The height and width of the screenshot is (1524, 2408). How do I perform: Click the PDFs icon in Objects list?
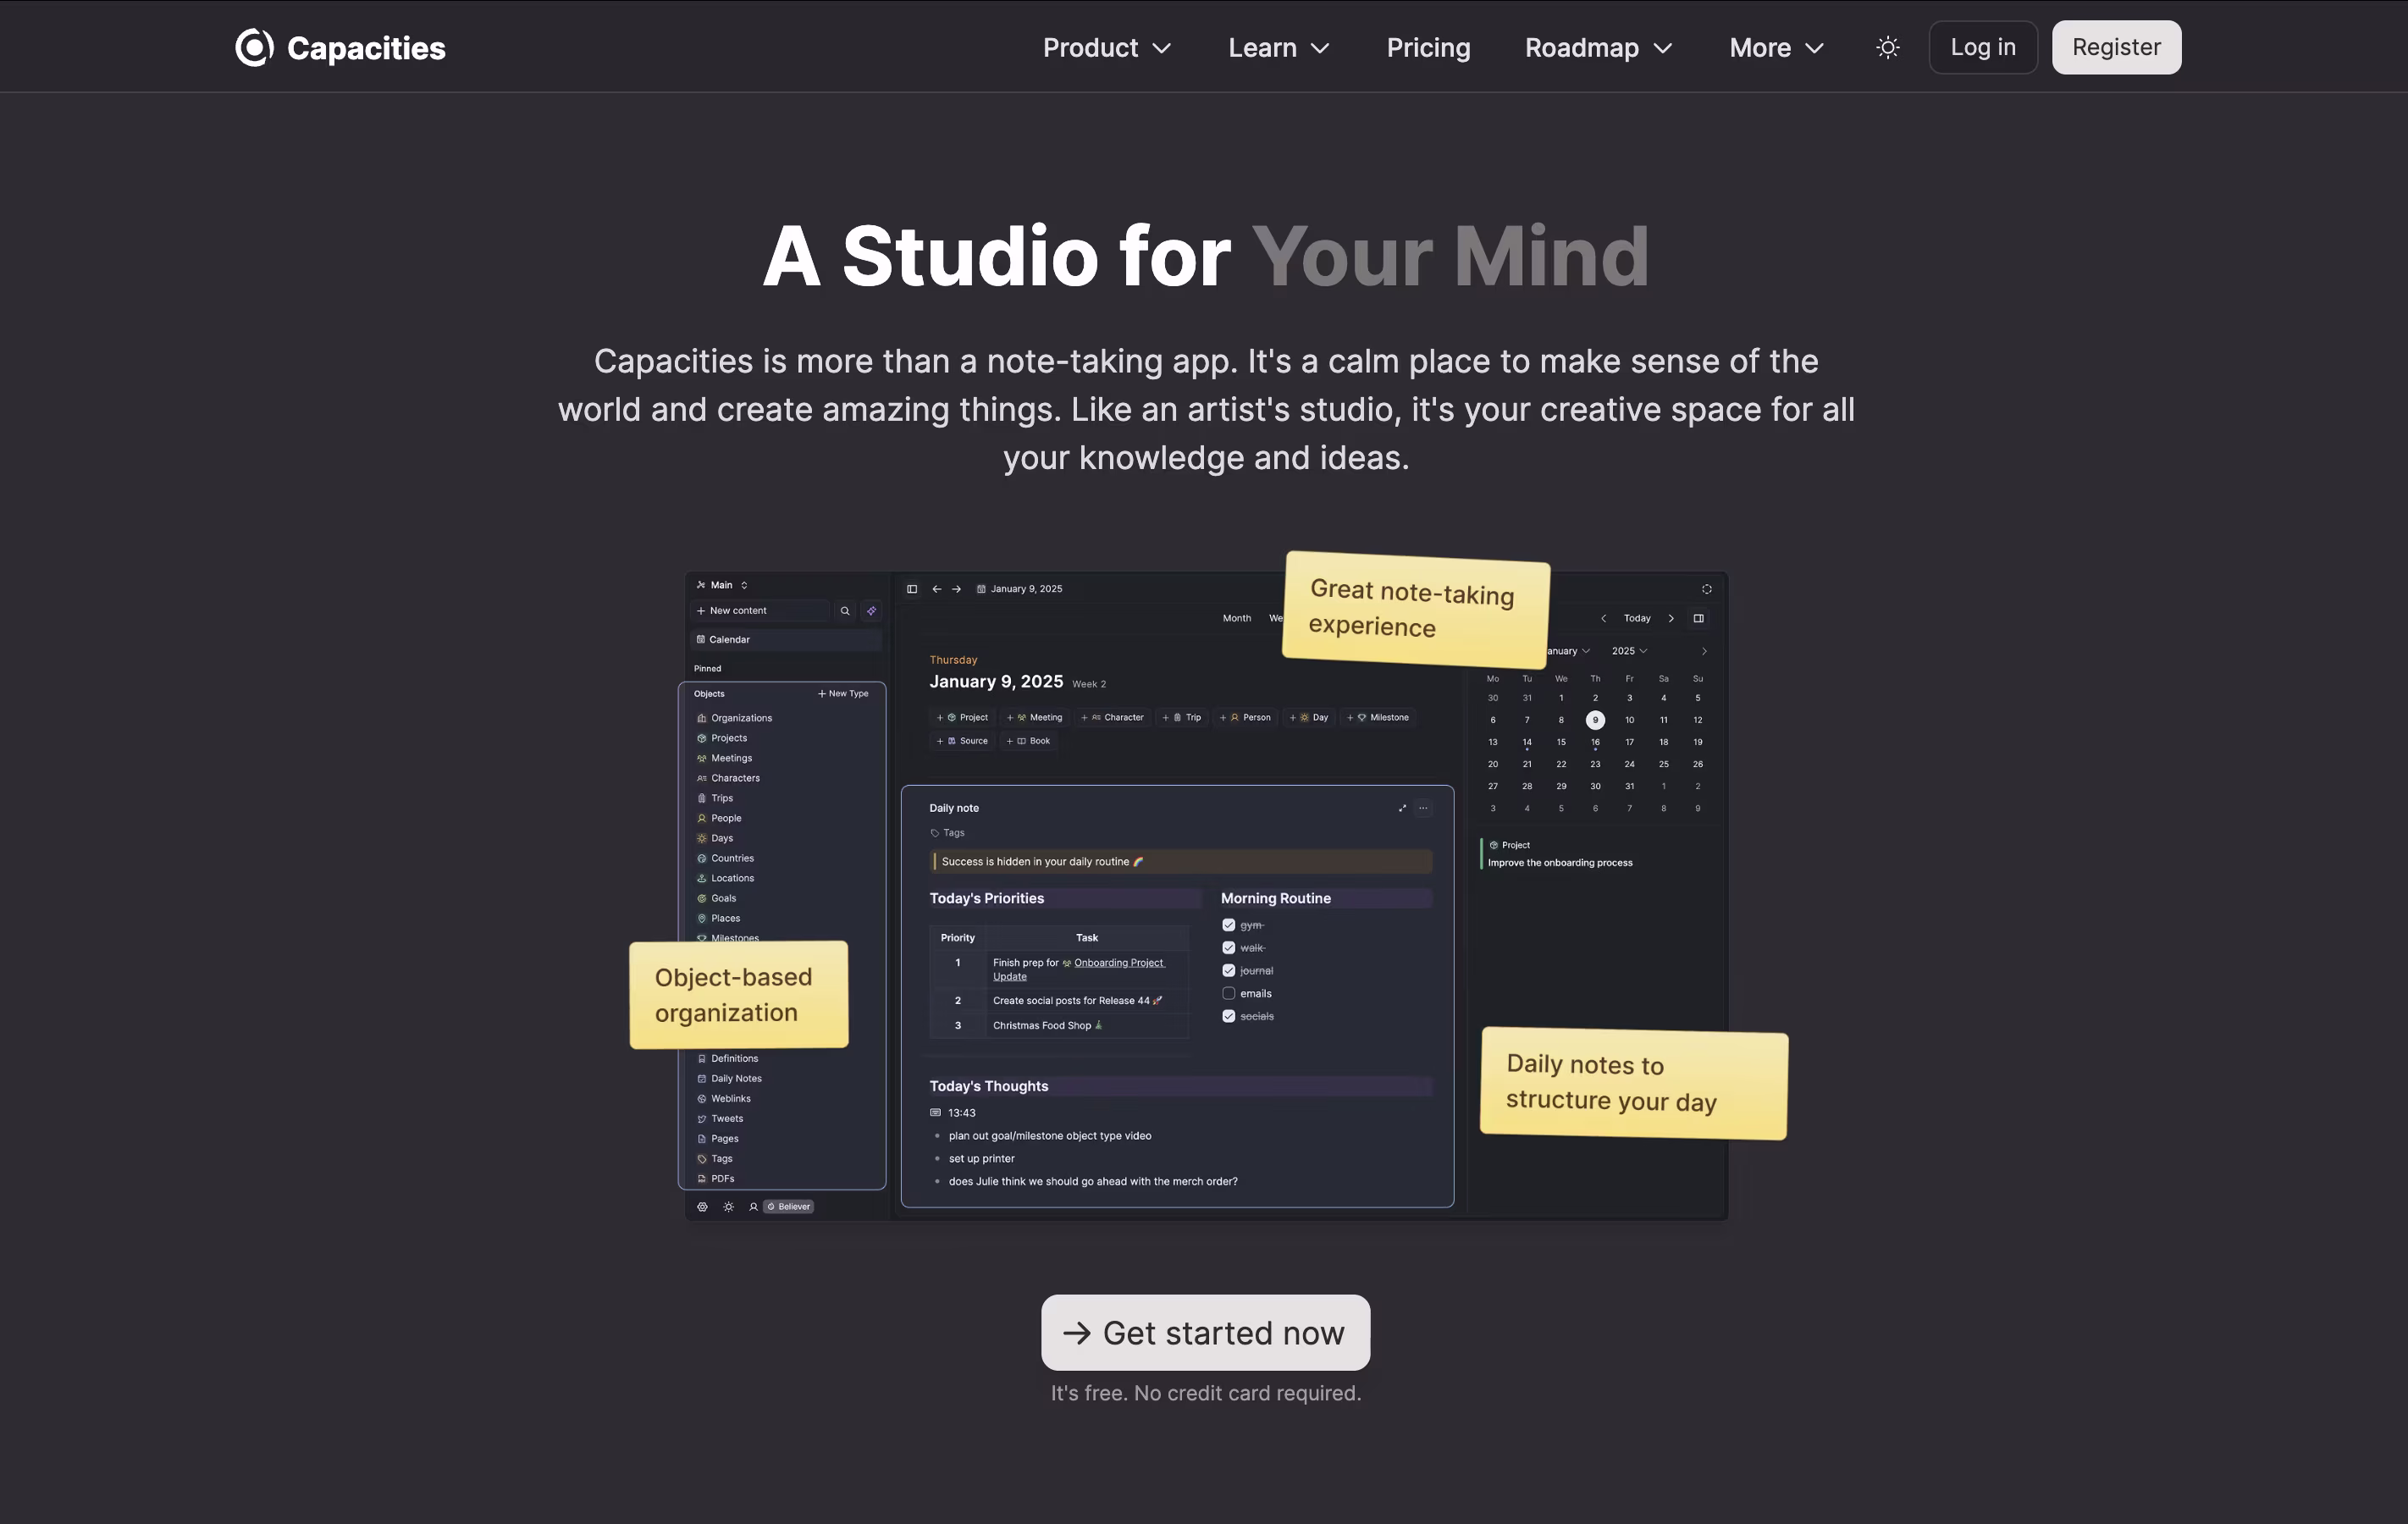point(702,1179)
